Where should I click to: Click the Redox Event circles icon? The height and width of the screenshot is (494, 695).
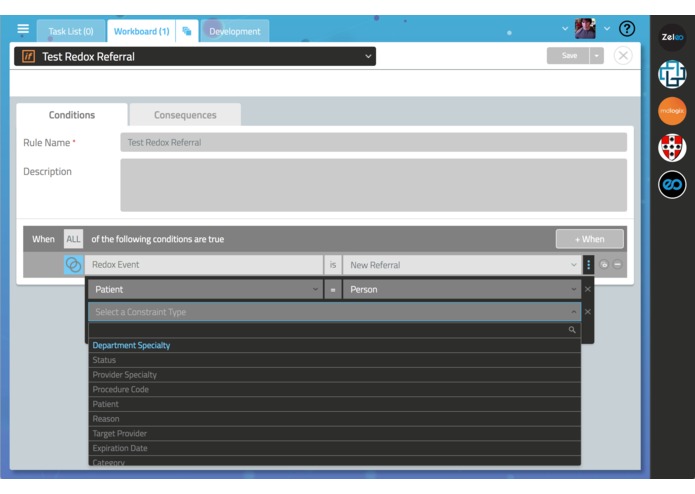[73, 265]
